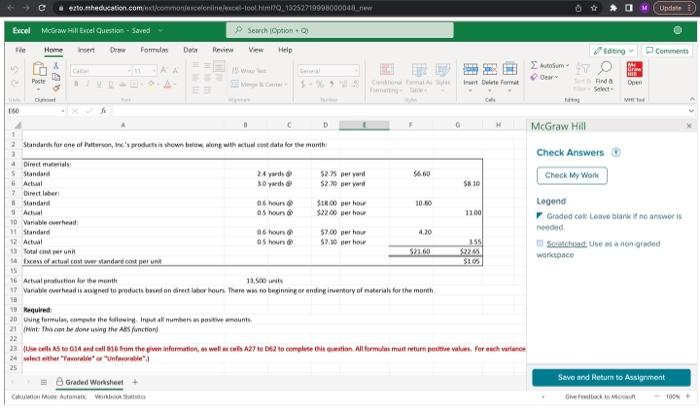
Task: Switch to the Draw tab
Action: pyautogui.click(x=117, y=50)
